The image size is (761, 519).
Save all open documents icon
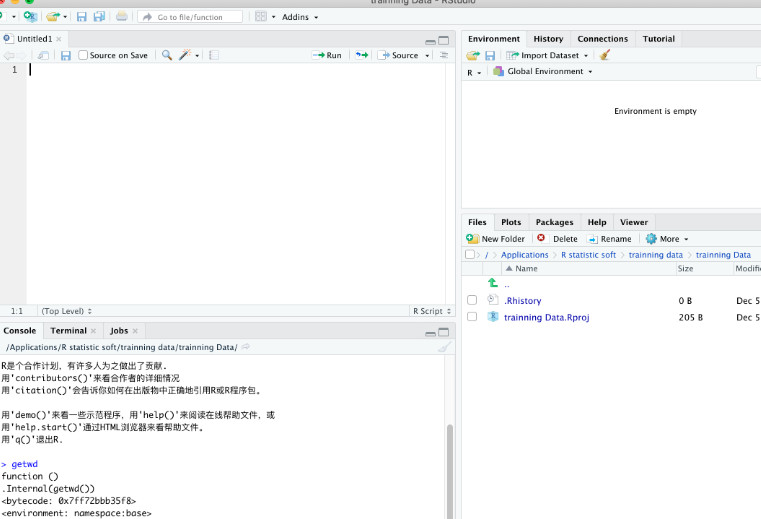pyautogui.click(x=99, y=17)
